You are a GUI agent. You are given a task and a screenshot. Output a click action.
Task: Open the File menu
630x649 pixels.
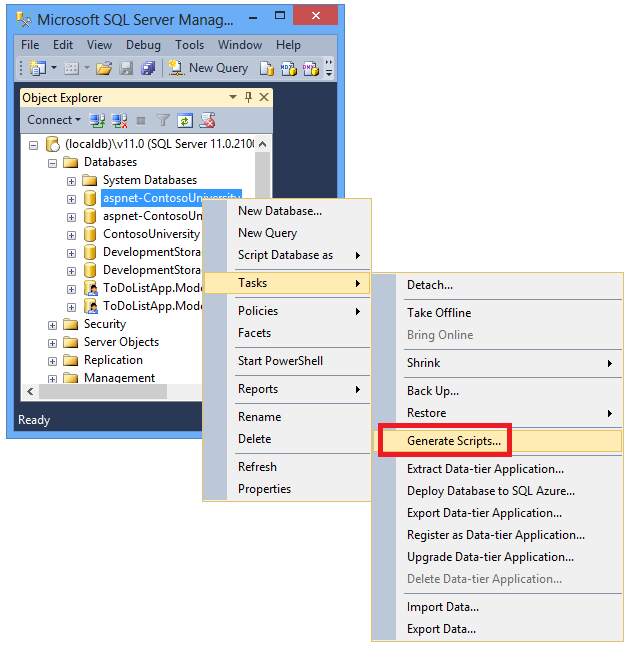pos(30,45)
